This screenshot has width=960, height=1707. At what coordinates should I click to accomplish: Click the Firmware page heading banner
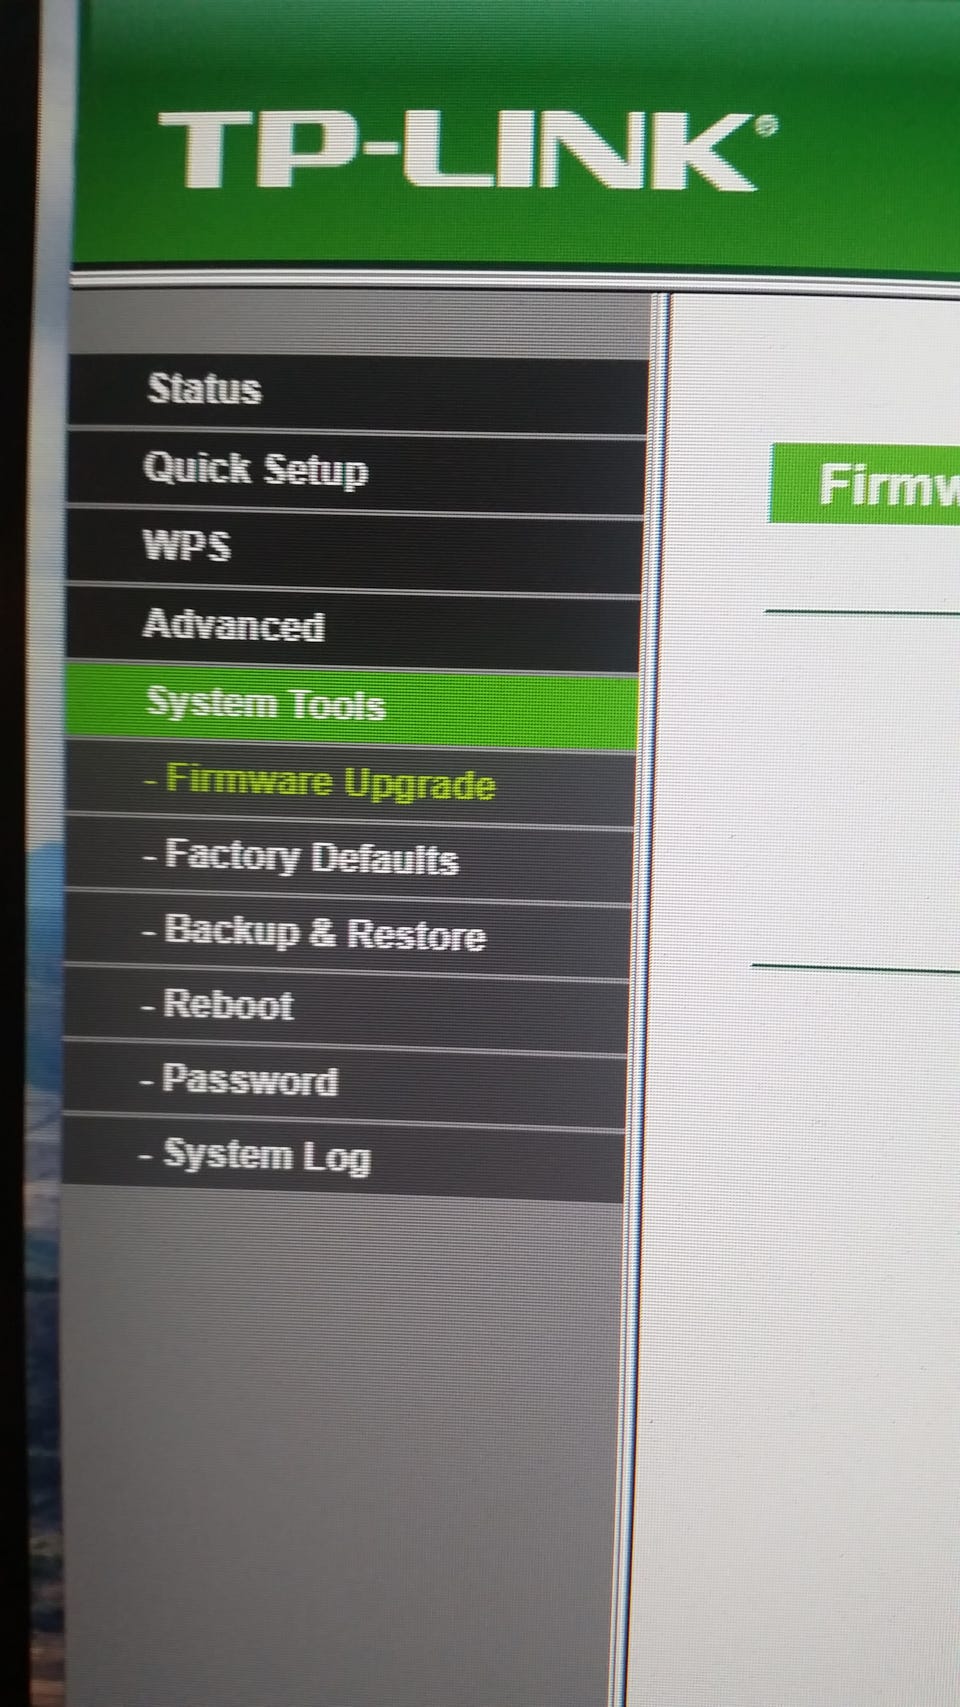click(x=865, y=484)
